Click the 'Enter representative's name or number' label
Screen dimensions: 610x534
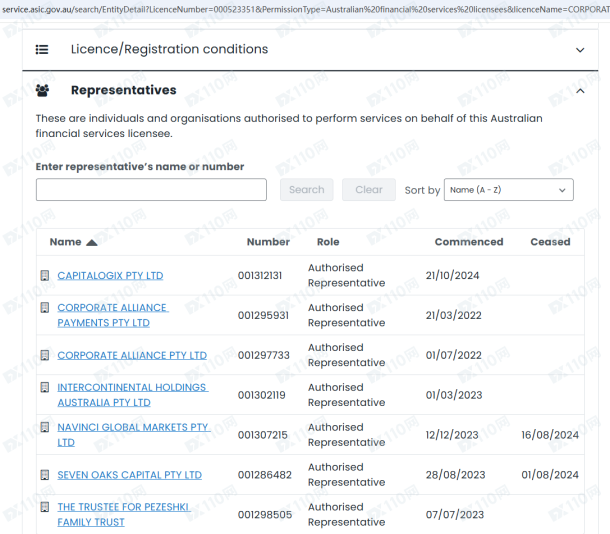click(140, 167)
